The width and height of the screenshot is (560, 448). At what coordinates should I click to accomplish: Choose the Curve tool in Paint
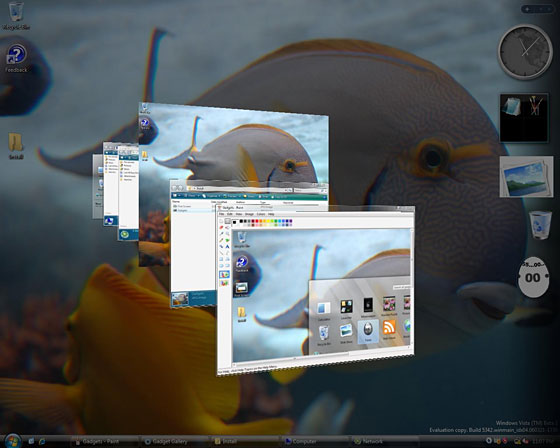pos(228,253)
